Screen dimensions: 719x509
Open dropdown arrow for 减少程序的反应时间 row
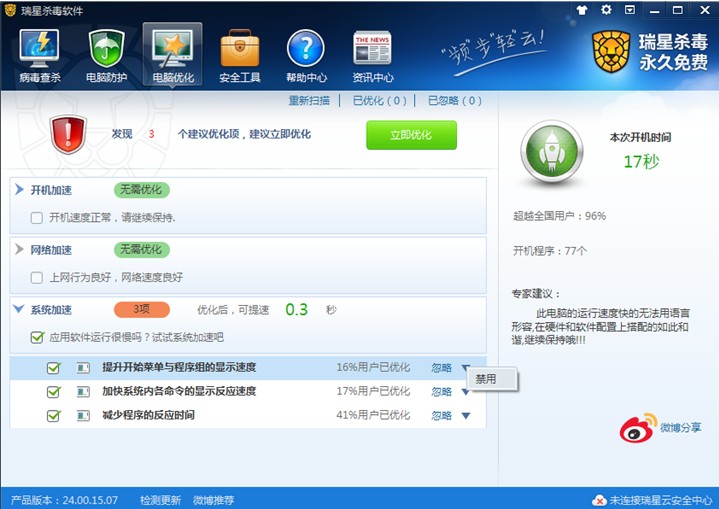click(x=466, y=415)
